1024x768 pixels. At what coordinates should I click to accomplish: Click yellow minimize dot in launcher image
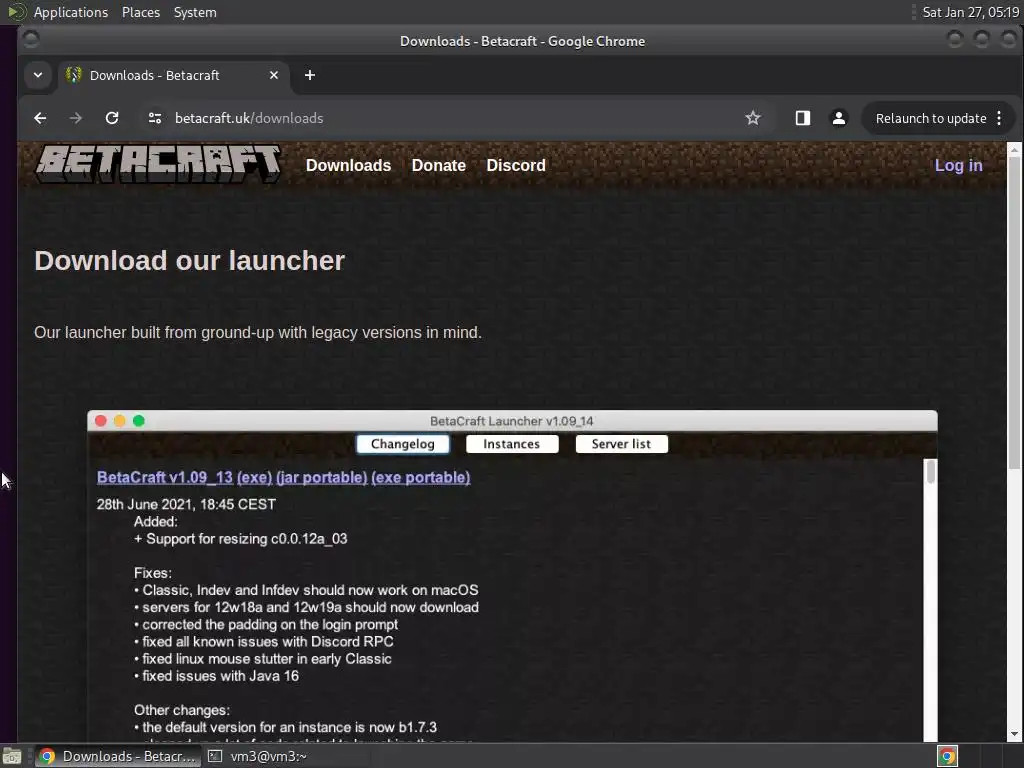click(x=120, y=421)
